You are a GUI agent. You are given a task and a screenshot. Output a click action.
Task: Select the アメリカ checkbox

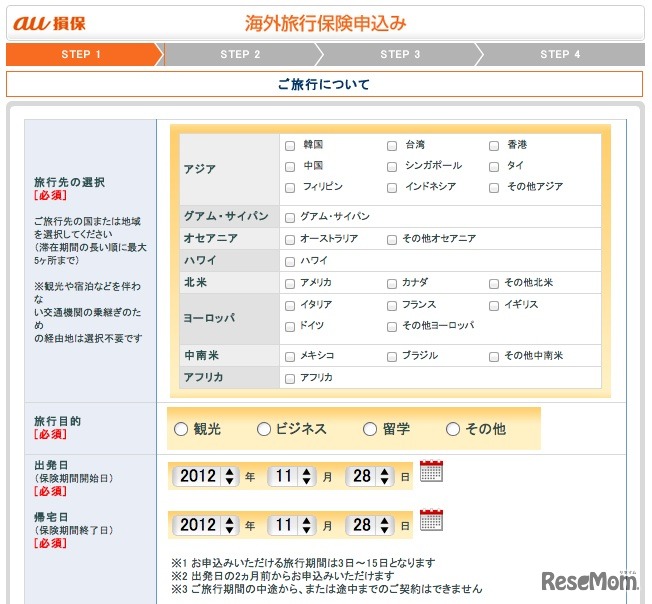coord(290,284)
